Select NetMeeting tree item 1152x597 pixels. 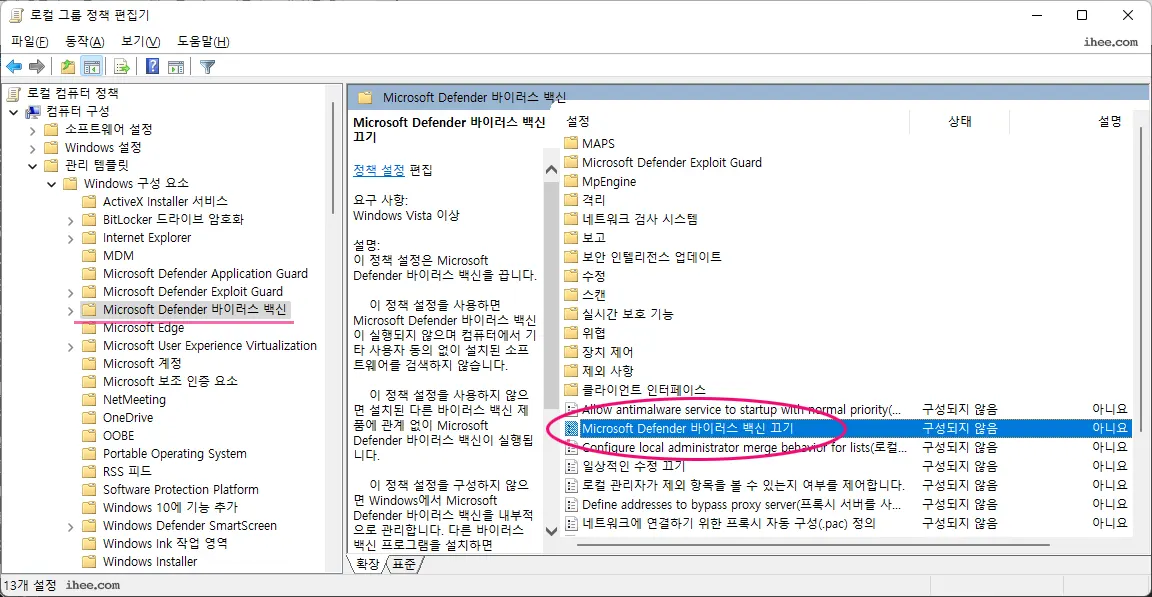tap(134, 400)
